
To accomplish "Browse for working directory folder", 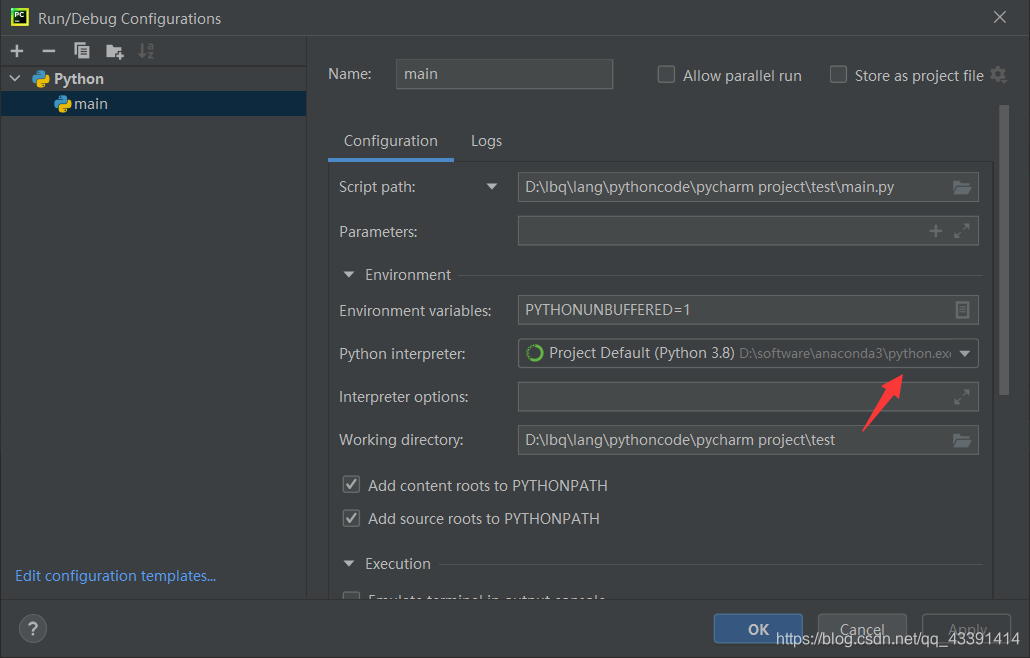I will [x=962, y=440].
